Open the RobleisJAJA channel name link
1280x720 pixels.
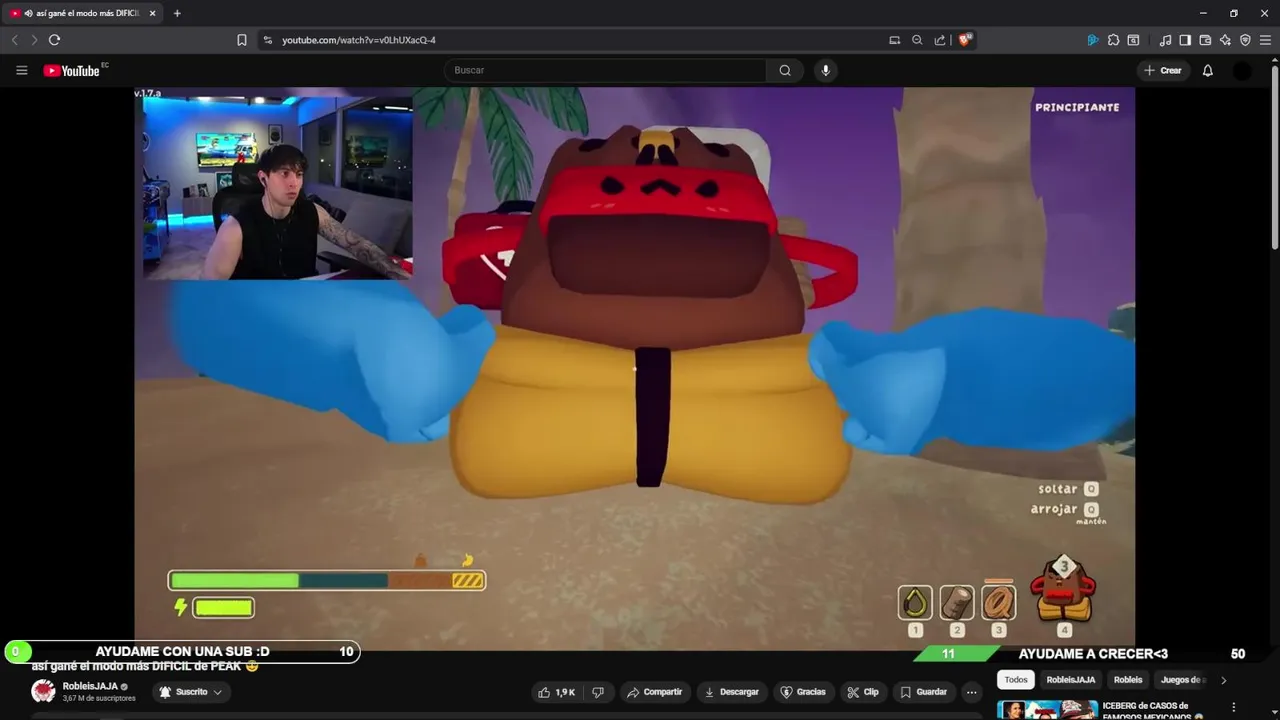90,687
